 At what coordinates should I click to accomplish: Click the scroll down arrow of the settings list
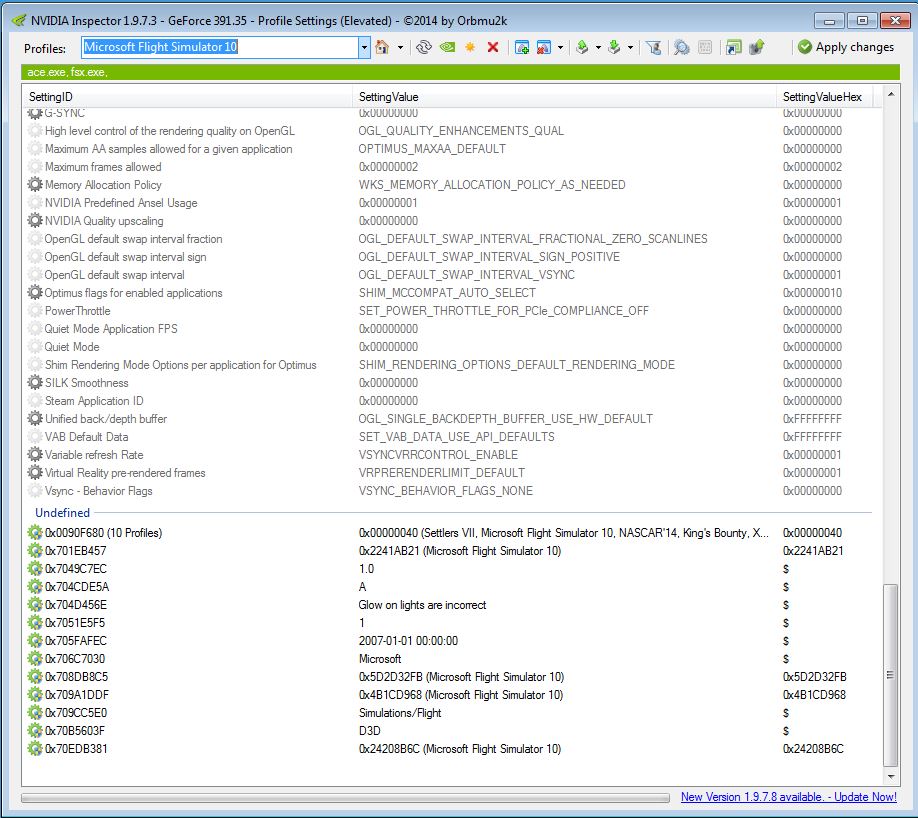click(890, 777)
